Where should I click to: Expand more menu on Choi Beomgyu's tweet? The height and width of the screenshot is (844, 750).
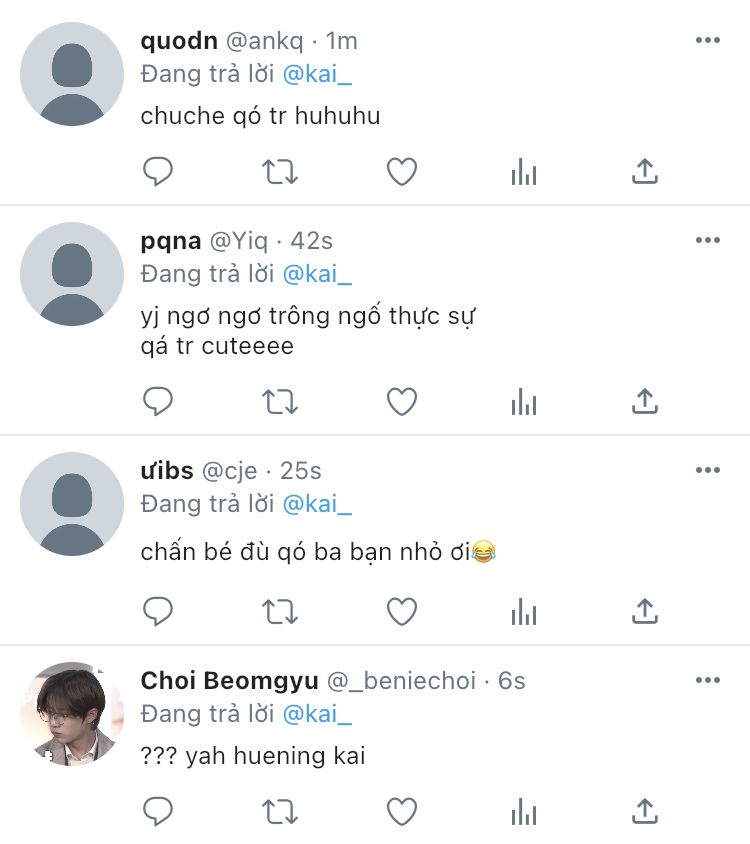pyautogui.click(x=707, y=681)
